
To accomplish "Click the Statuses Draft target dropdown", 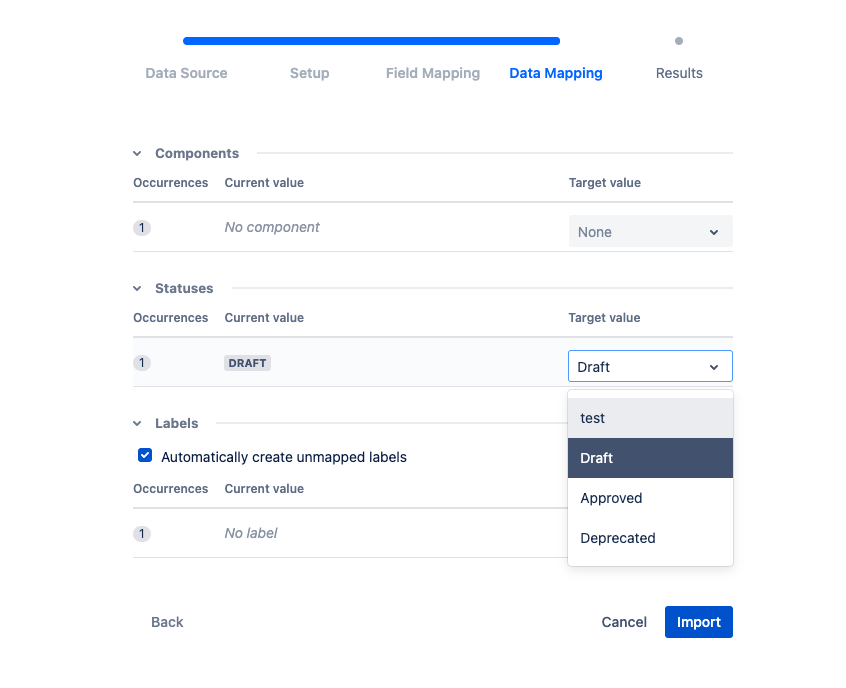I will pos(650,367).
